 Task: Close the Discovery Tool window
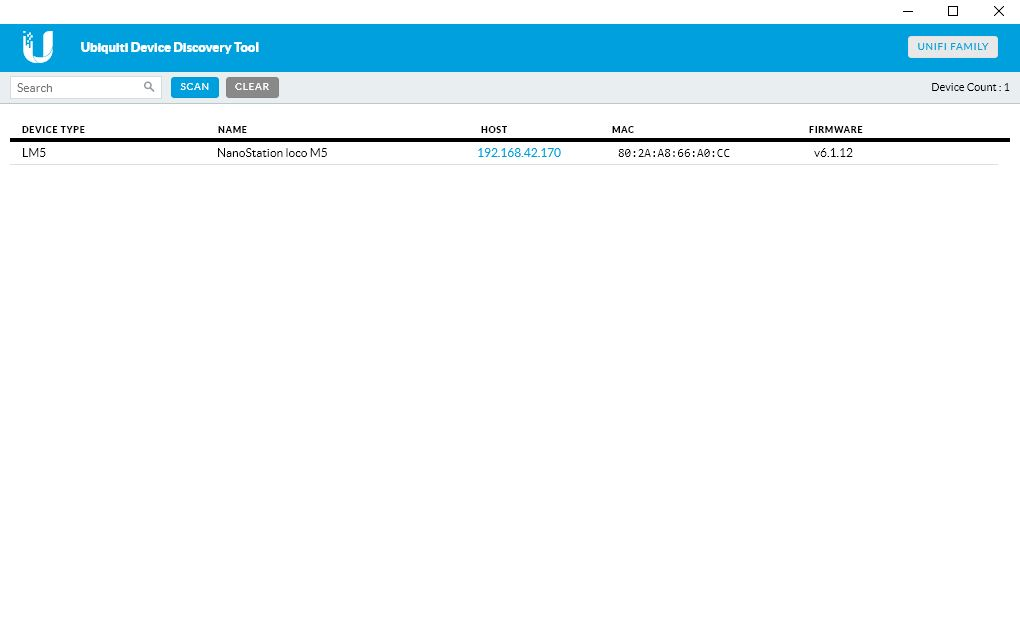[999, 11]
